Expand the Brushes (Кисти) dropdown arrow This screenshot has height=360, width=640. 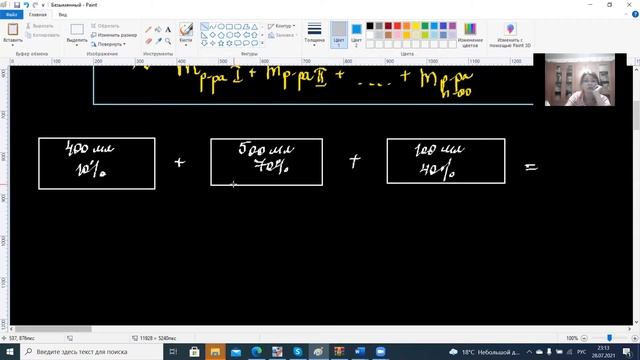[x=186, y=44]
